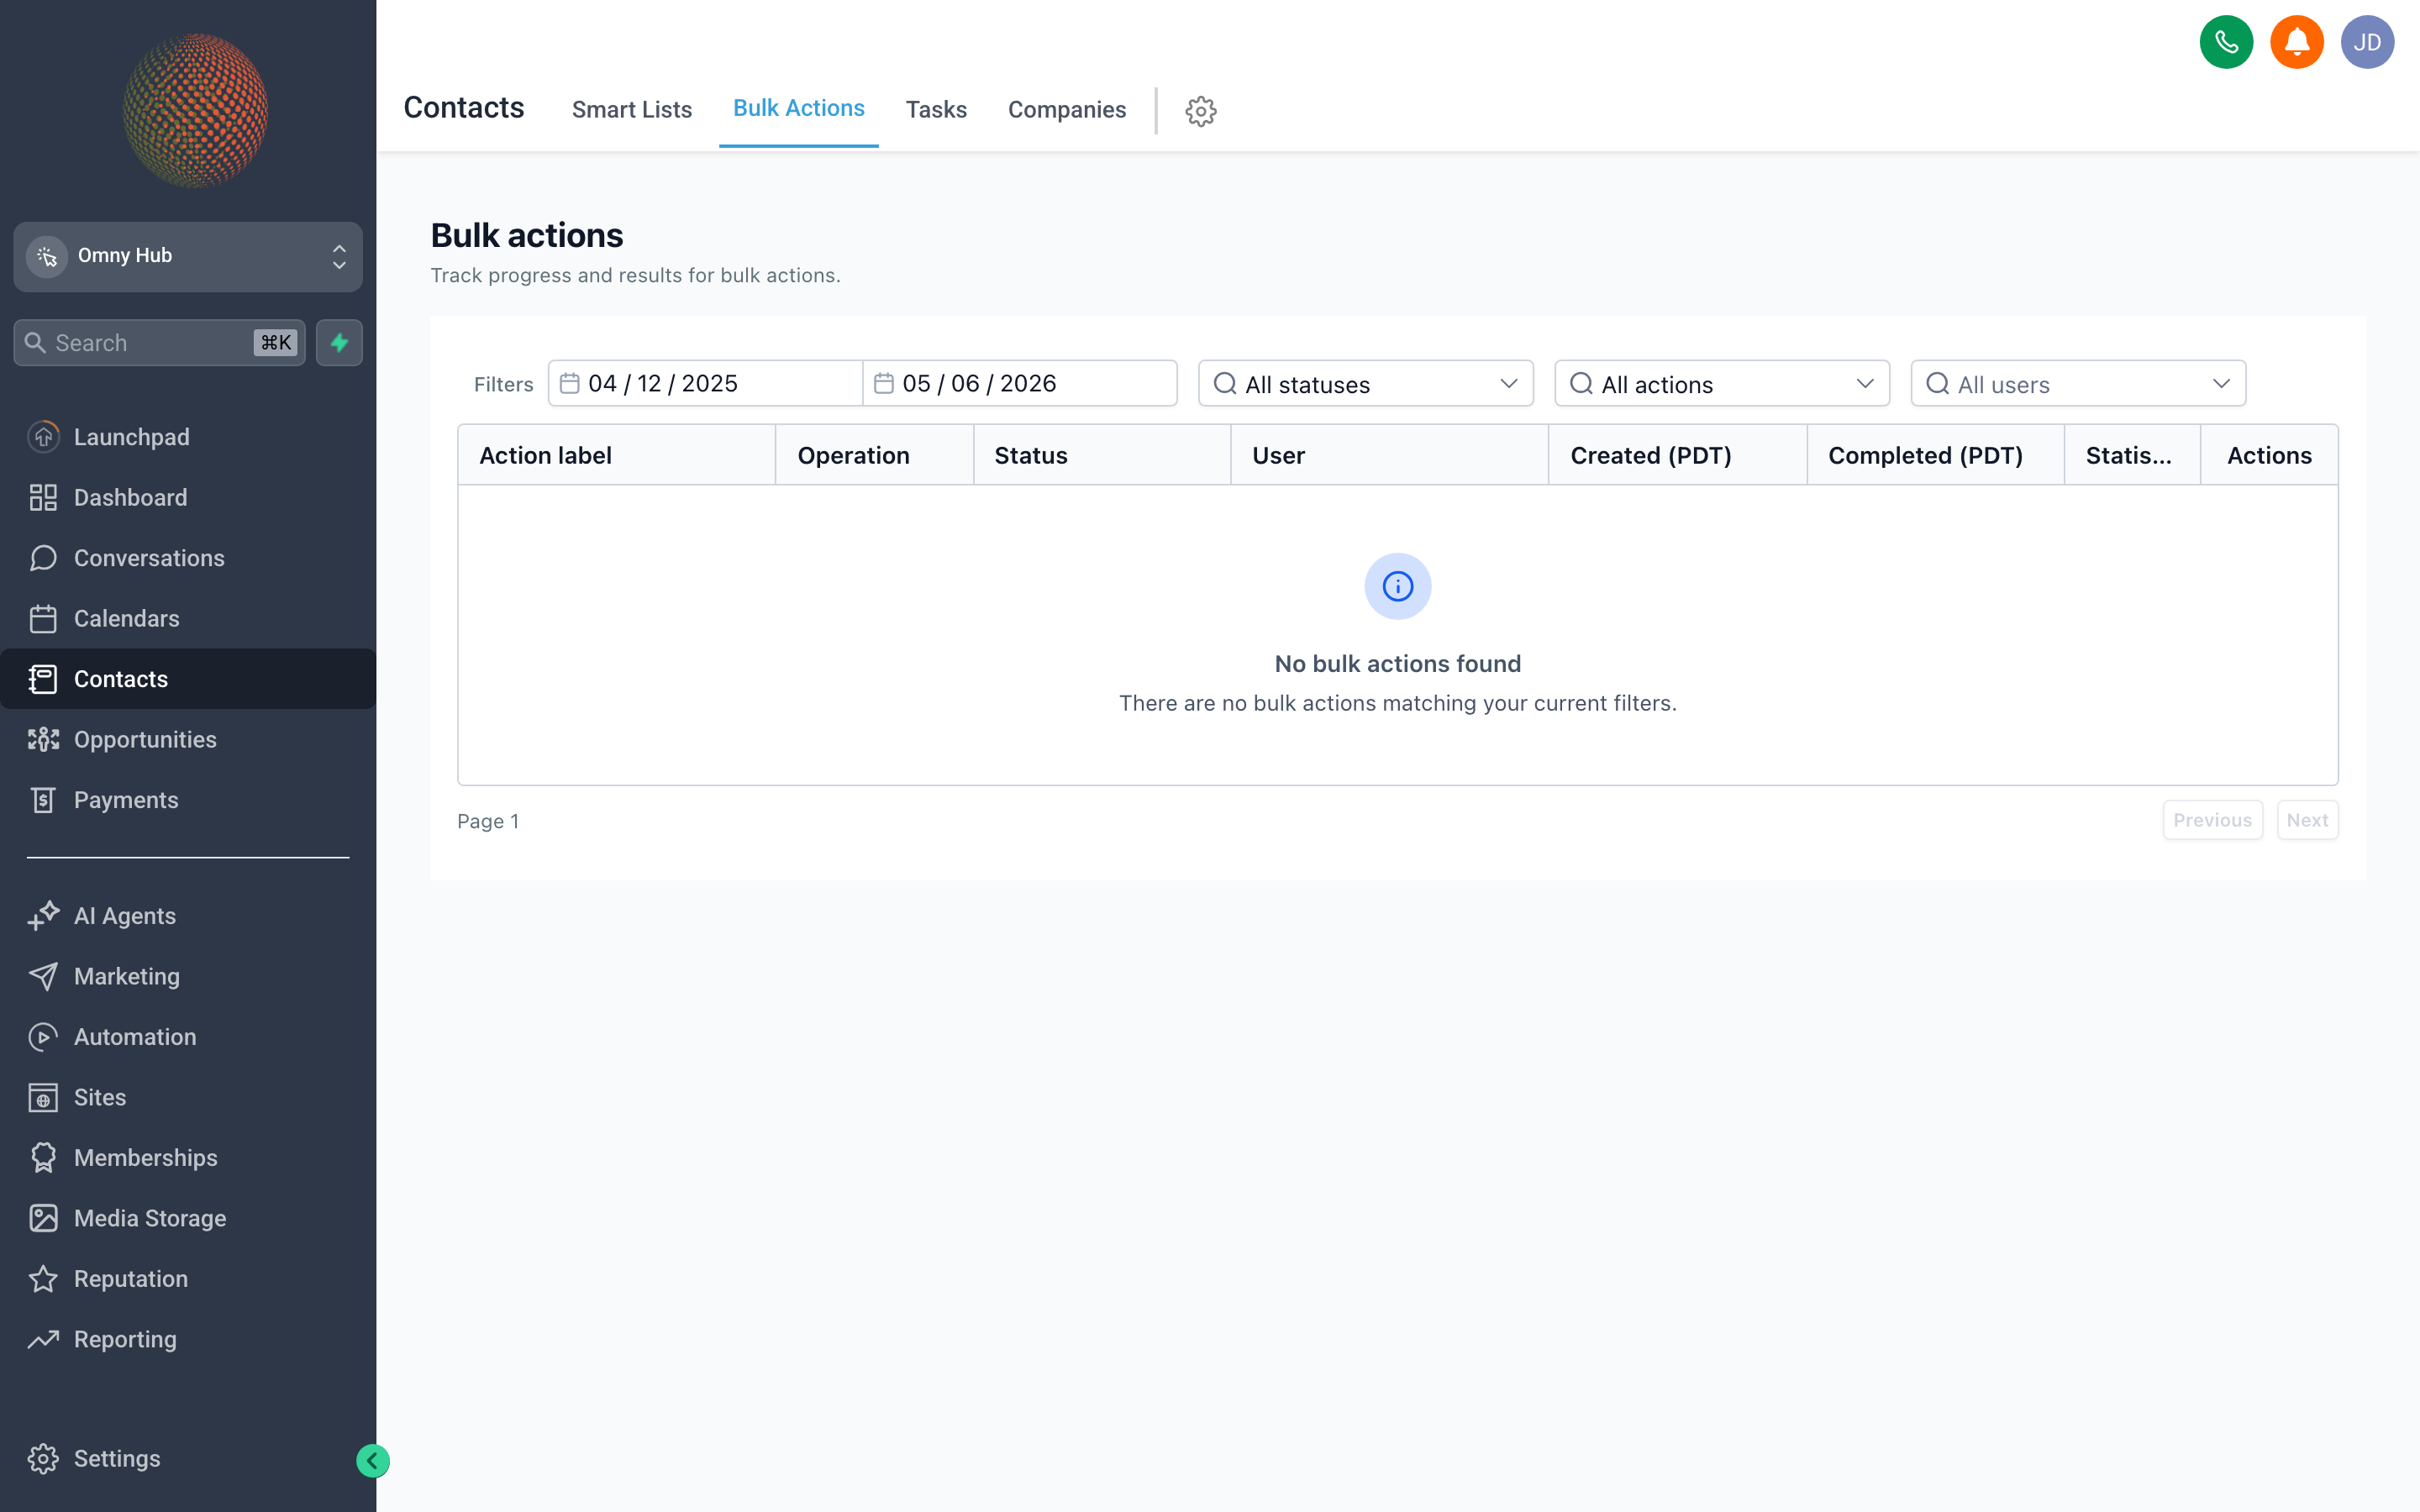Click the AI Agents sparkle icon
The height and width of the screenshot is (1512, 2420).
point(43,916)
